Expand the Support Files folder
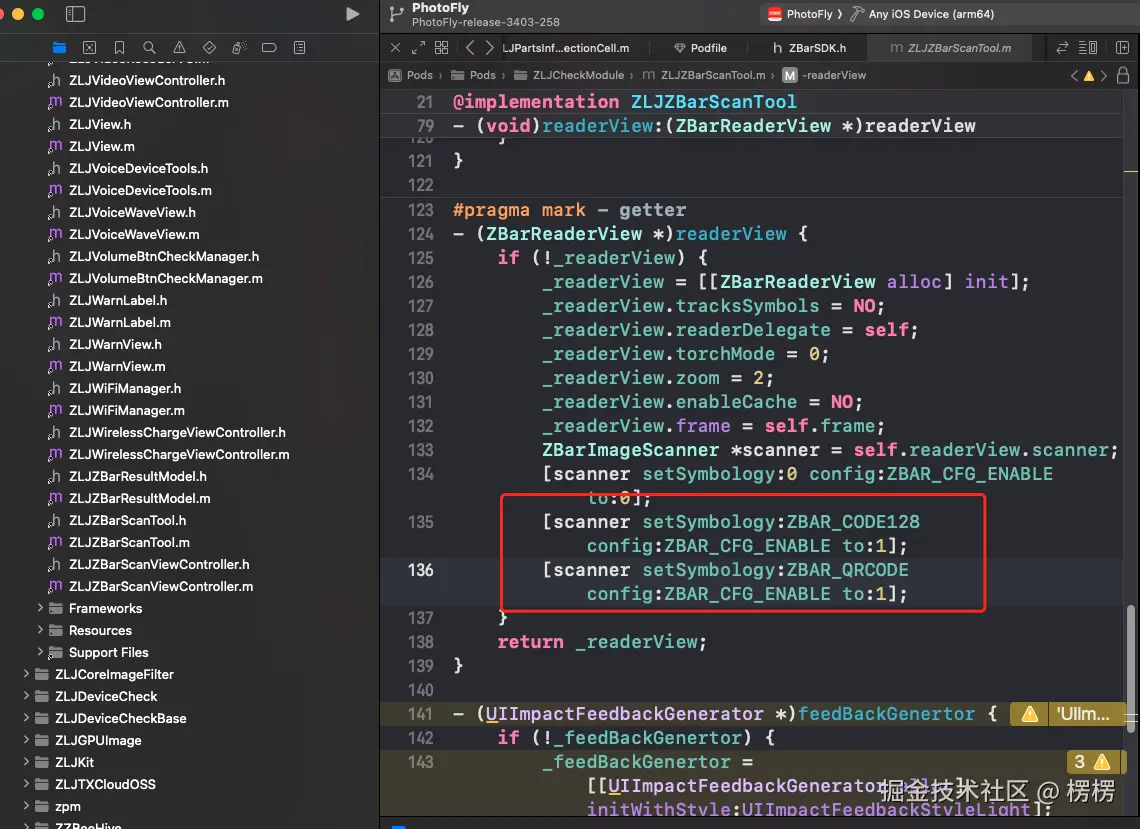This screenshot has width=1140, height=829. 41,652
